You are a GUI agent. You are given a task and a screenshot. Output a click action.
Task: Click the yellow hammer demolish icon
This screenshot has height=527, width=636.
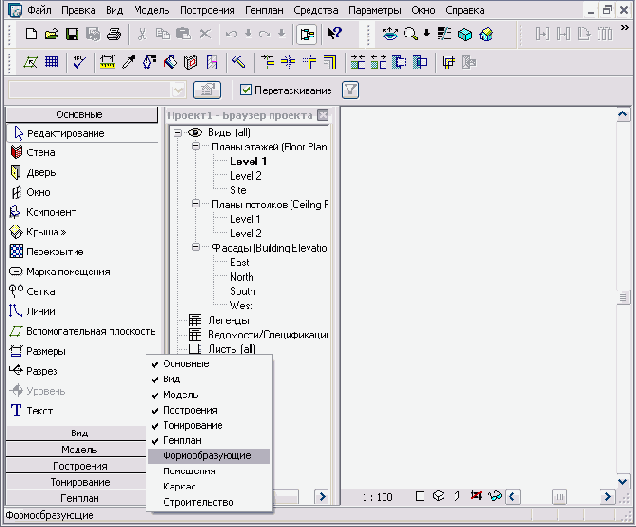238,62
